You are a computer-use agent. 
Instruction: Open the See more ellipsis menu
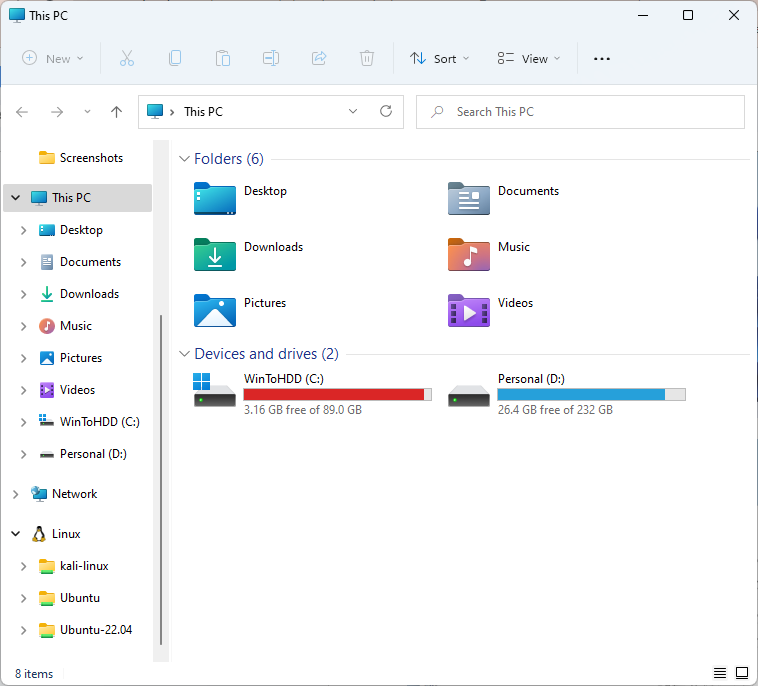(x=602, y=59)
